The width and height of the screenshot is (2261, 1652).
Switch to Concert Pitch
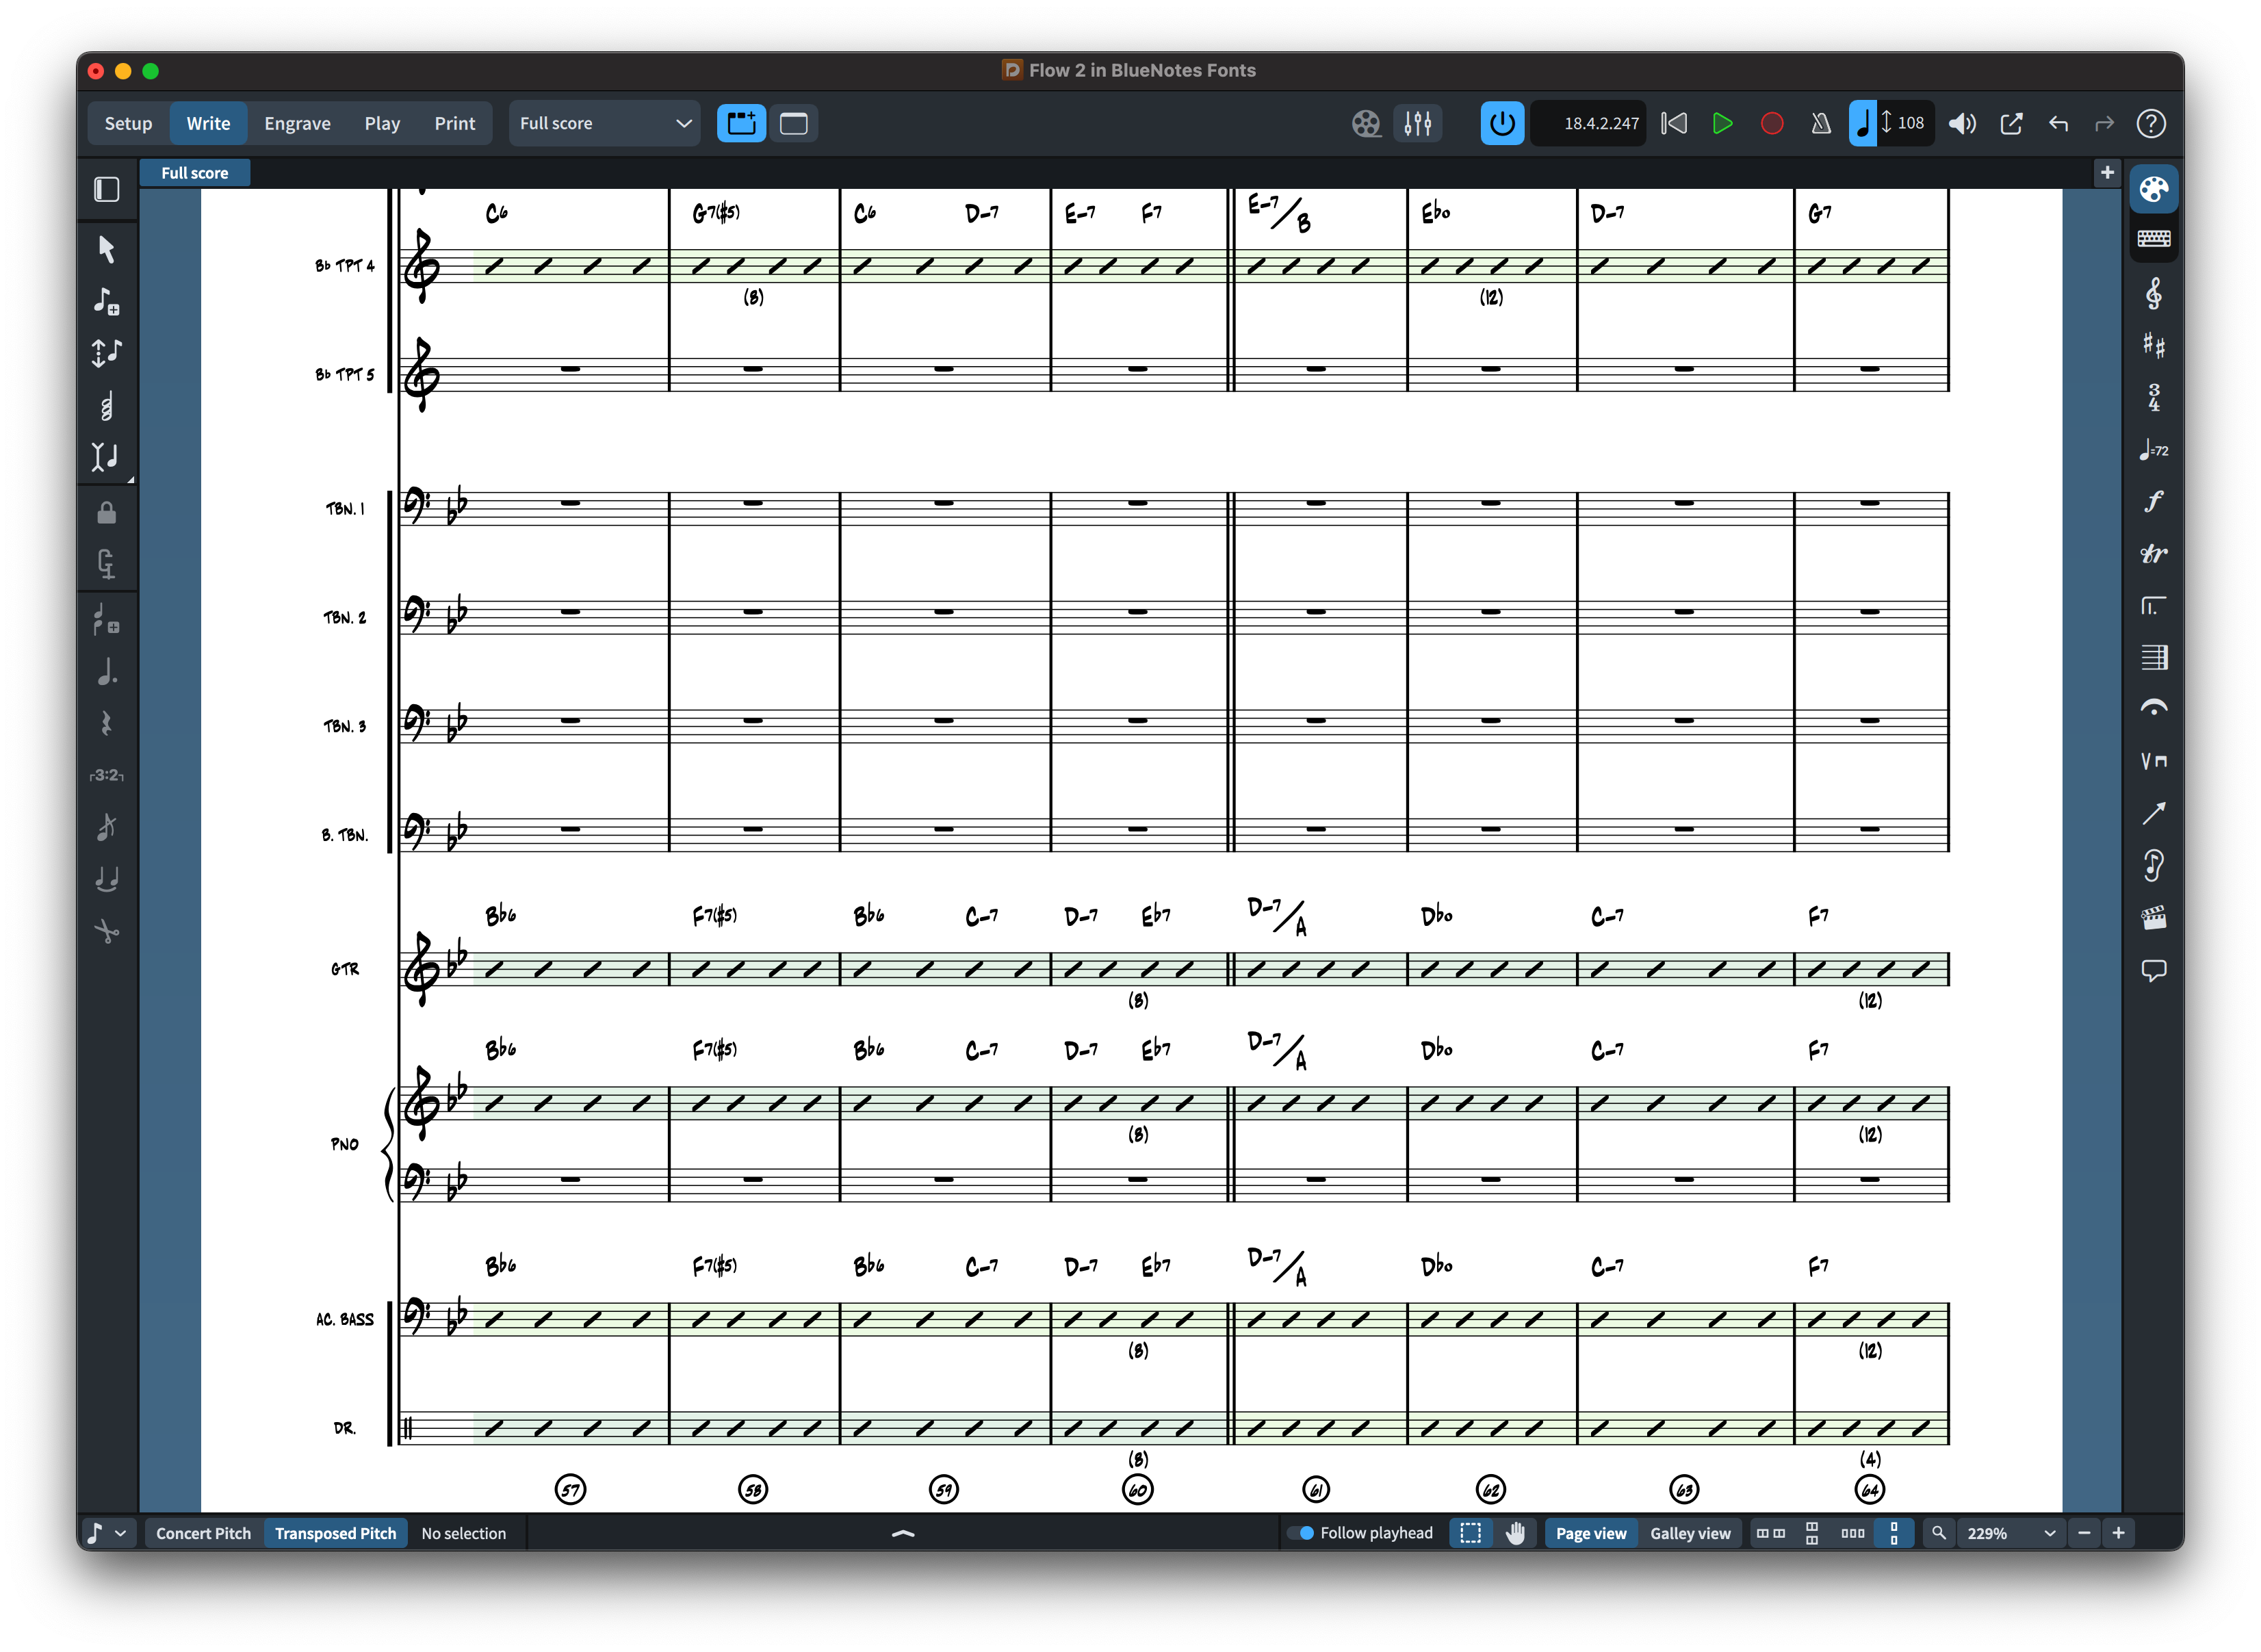pyautogui.click(x=203, y=1533)
